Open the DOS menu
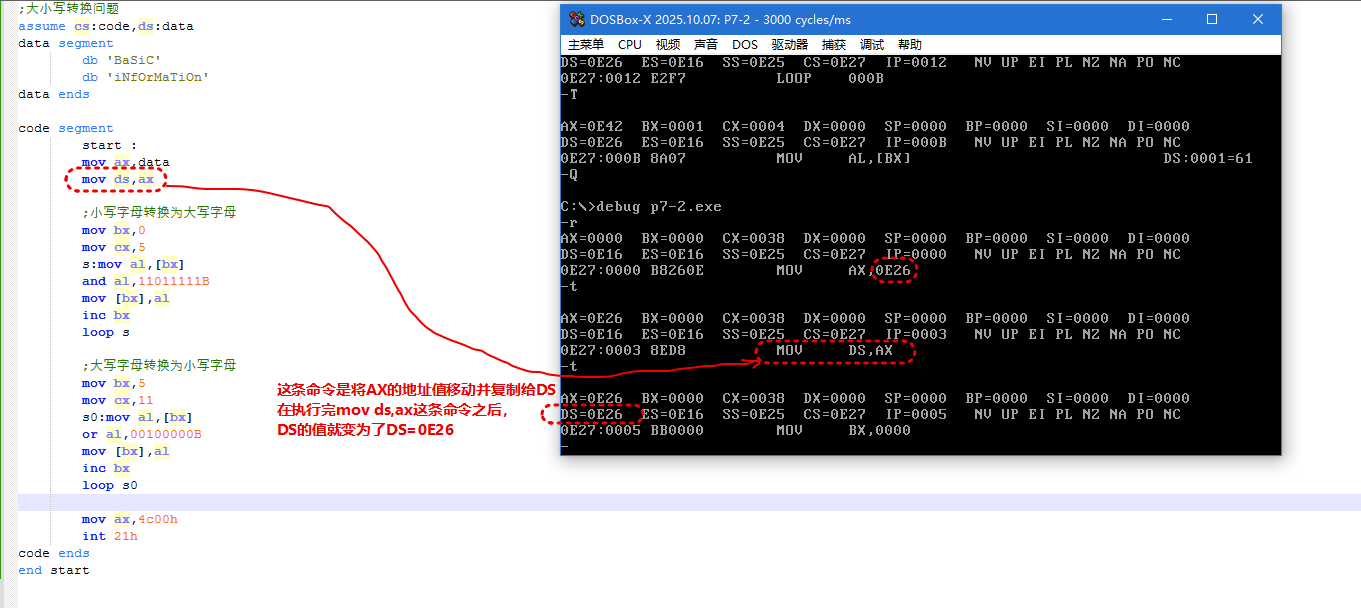The width and height of the screenshot is (1361, 608). tap(745, 44)
